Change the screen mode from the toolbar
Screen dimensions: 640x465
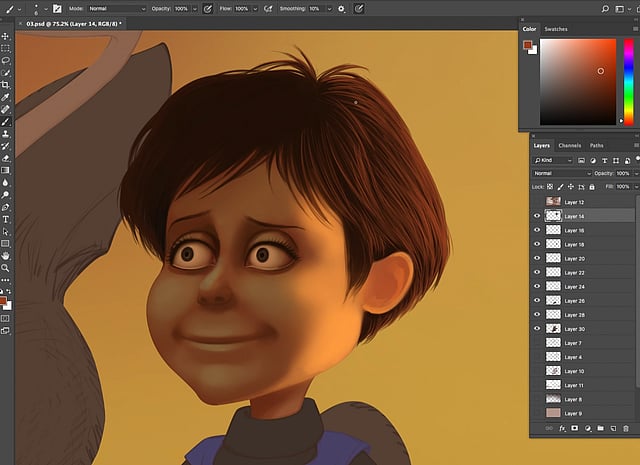pos(5,331)
